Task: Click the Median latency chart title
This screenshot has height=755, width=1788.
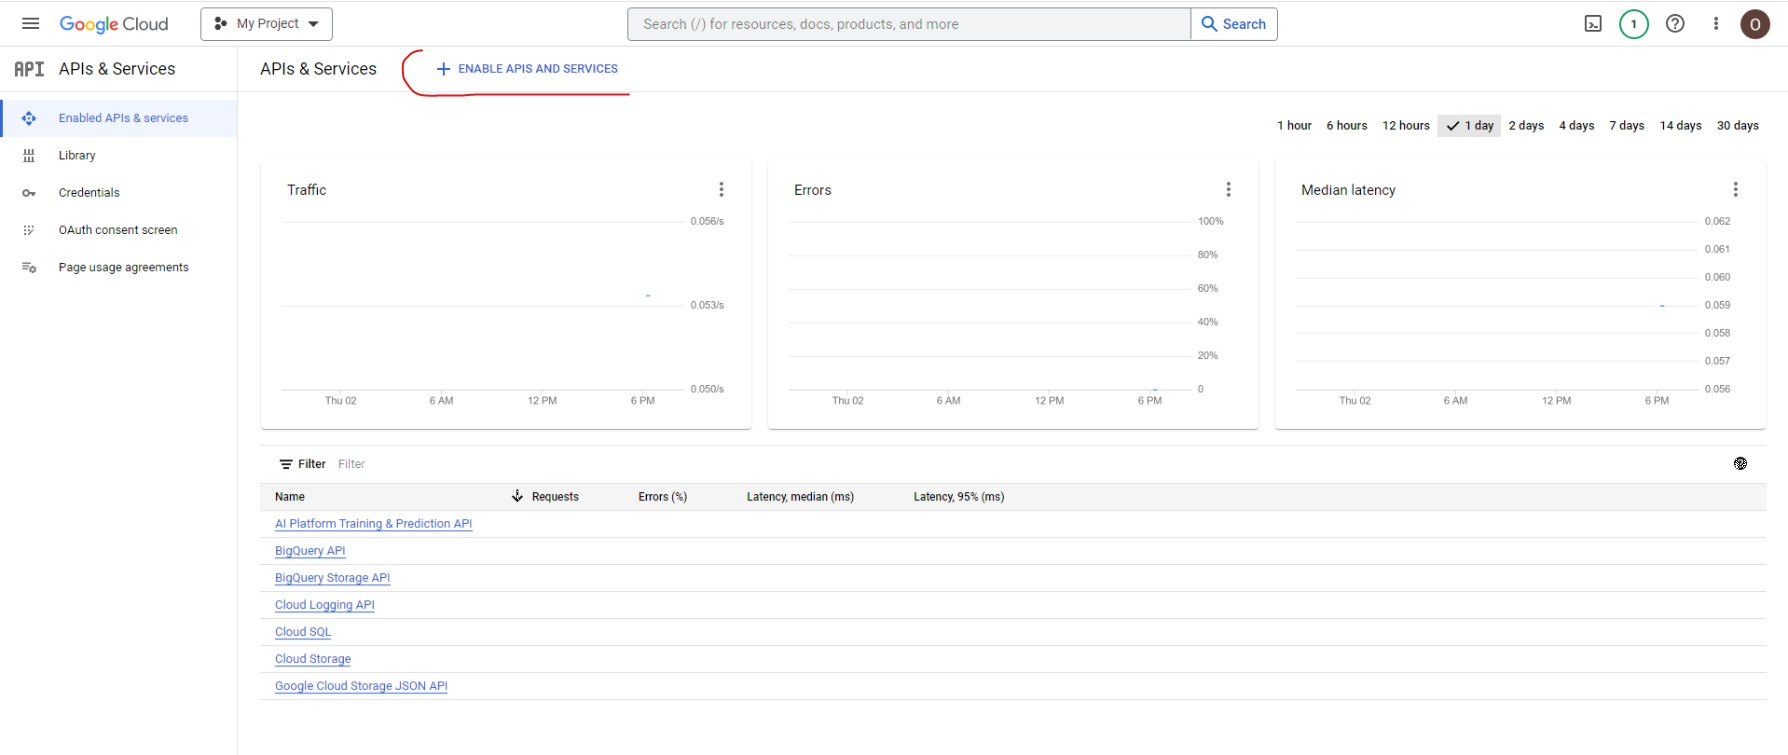Action: (x=1348, y=190)
